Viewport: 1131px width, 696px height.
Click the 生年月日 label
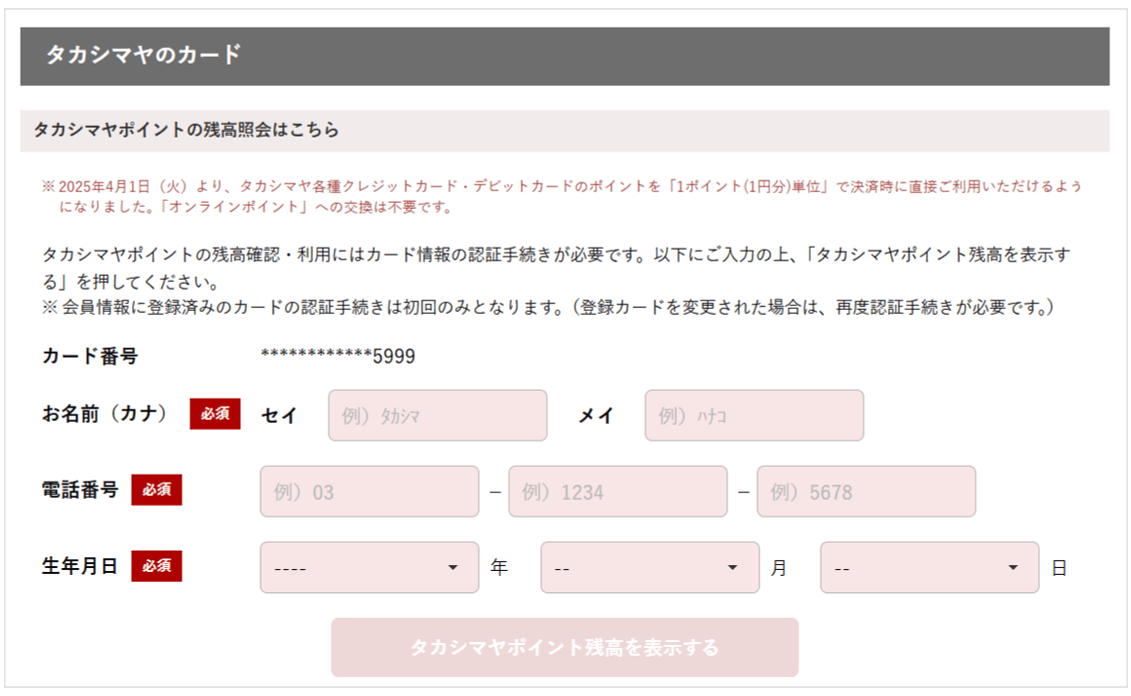(x=79, y=566)
